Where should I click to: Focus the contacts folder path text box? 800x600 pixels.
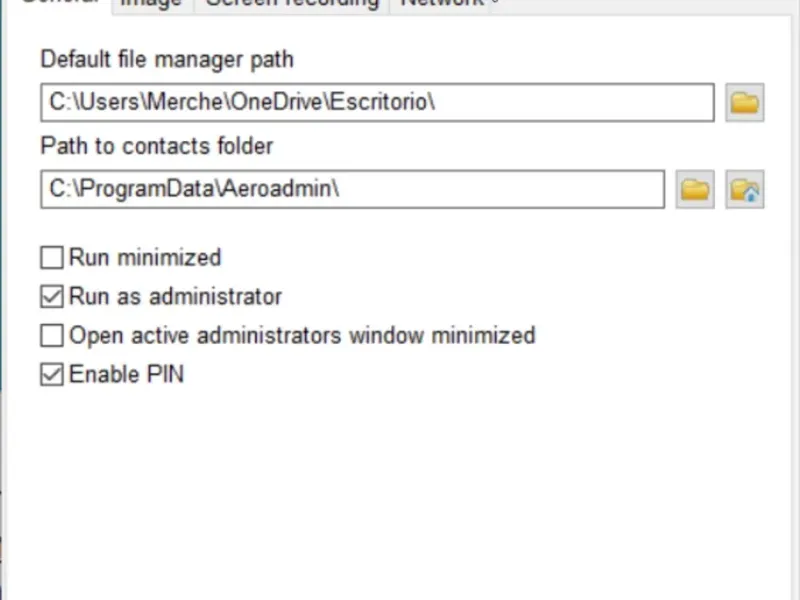tap(353, 189)
